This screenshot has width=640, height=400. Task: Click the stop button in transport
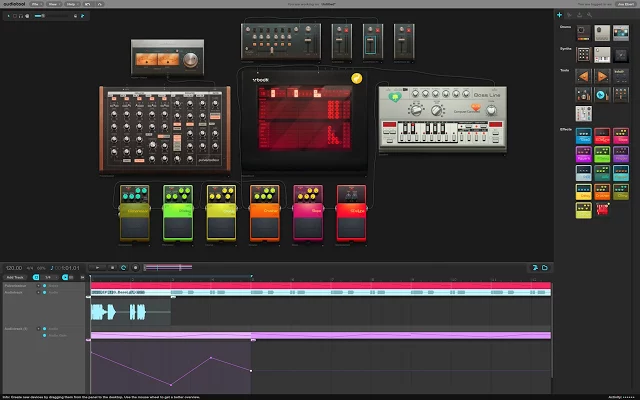click(x=113, y=268)
